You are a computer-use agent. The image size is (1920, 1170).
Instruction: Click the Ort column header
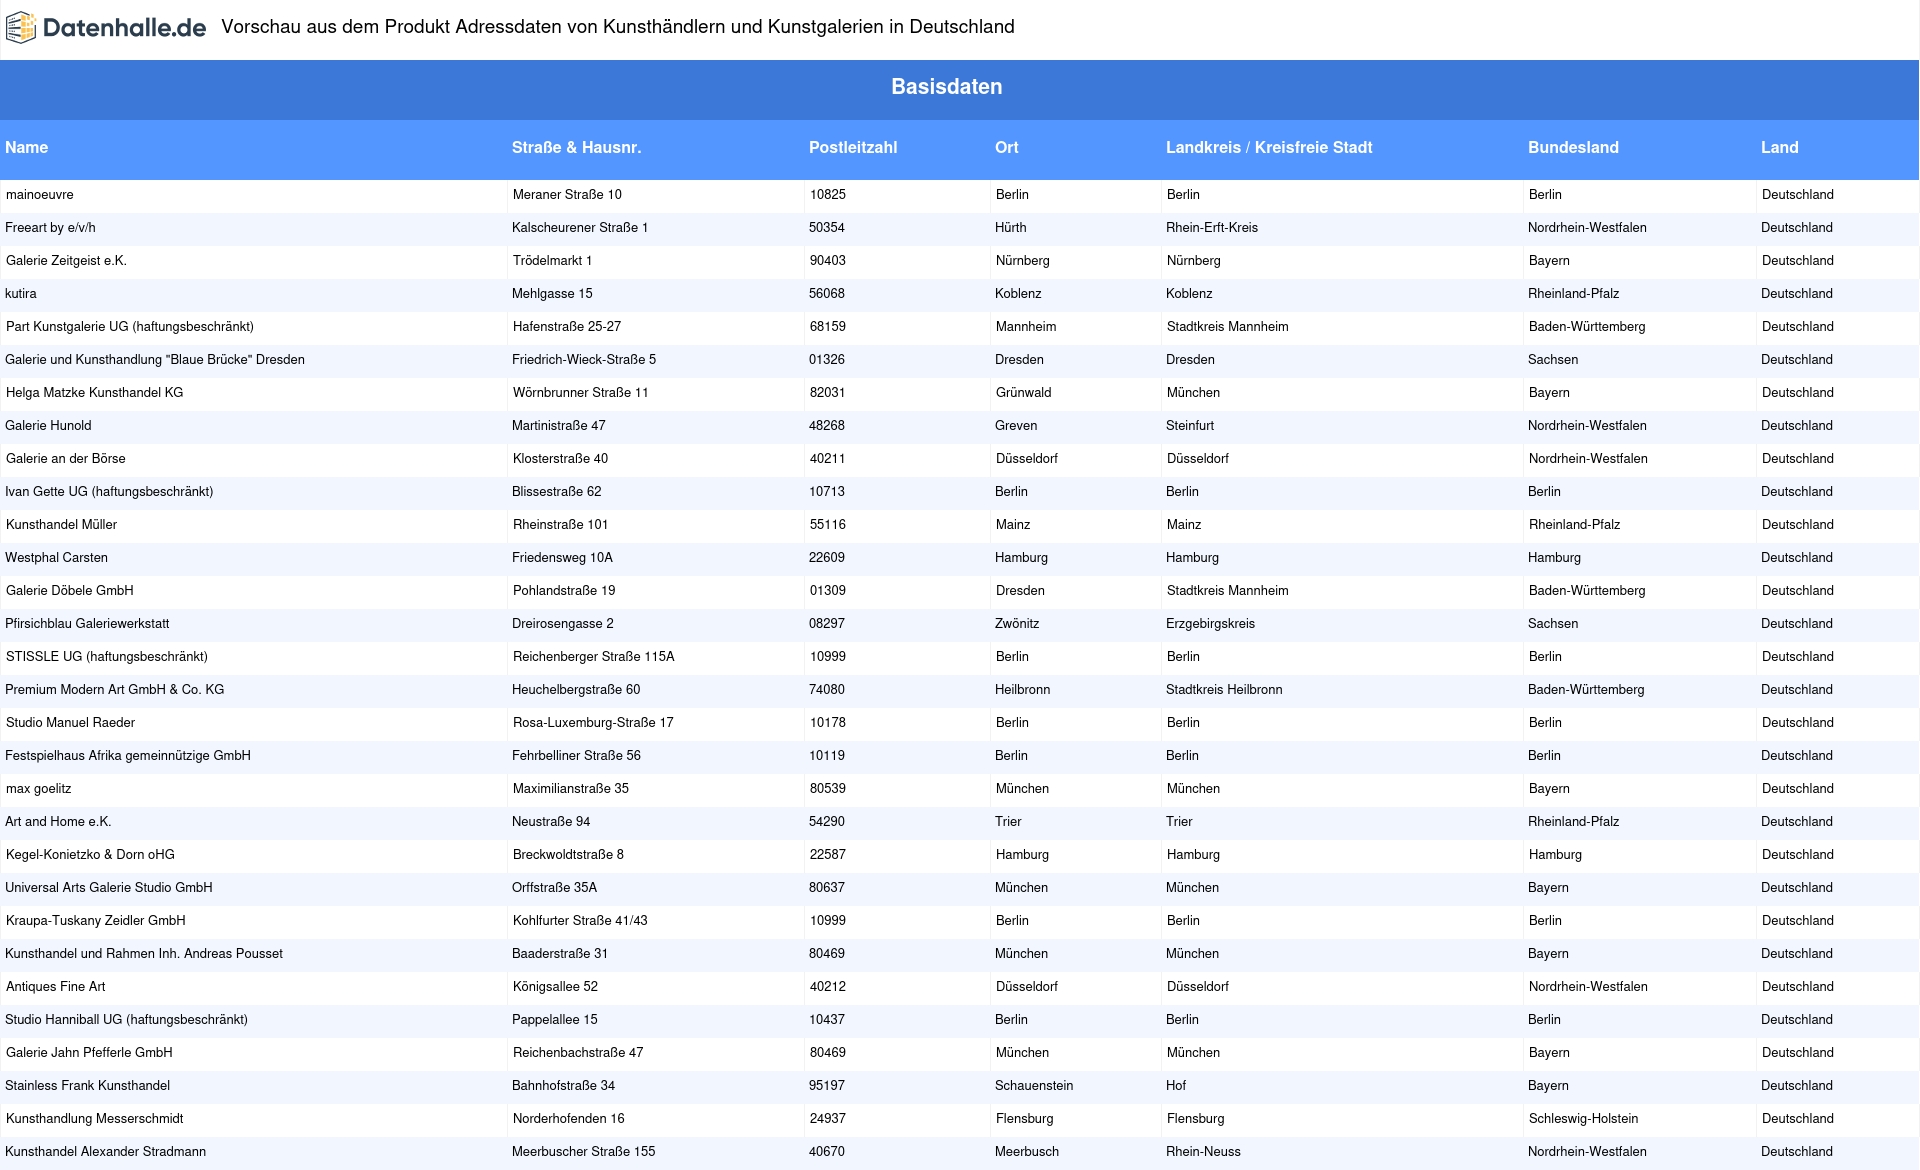[x=1007, y=148]
